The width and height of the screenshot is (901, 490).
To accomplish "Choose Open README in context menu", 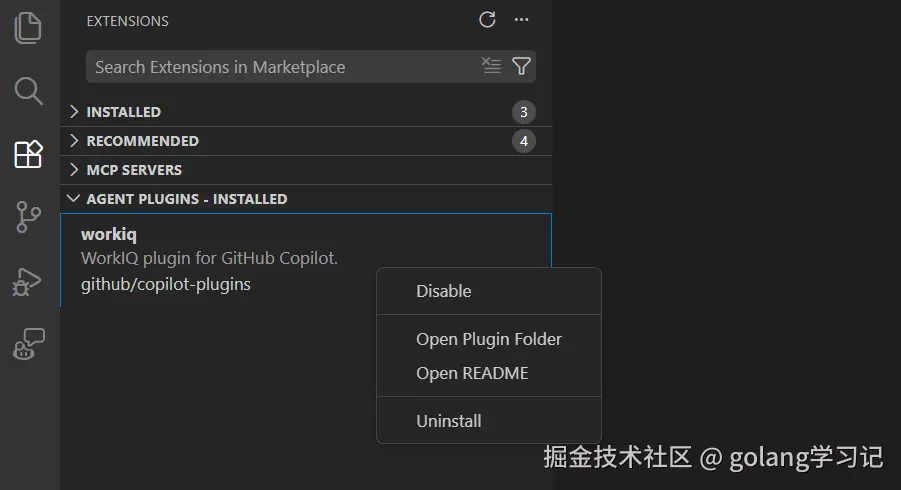I will 488,373.
